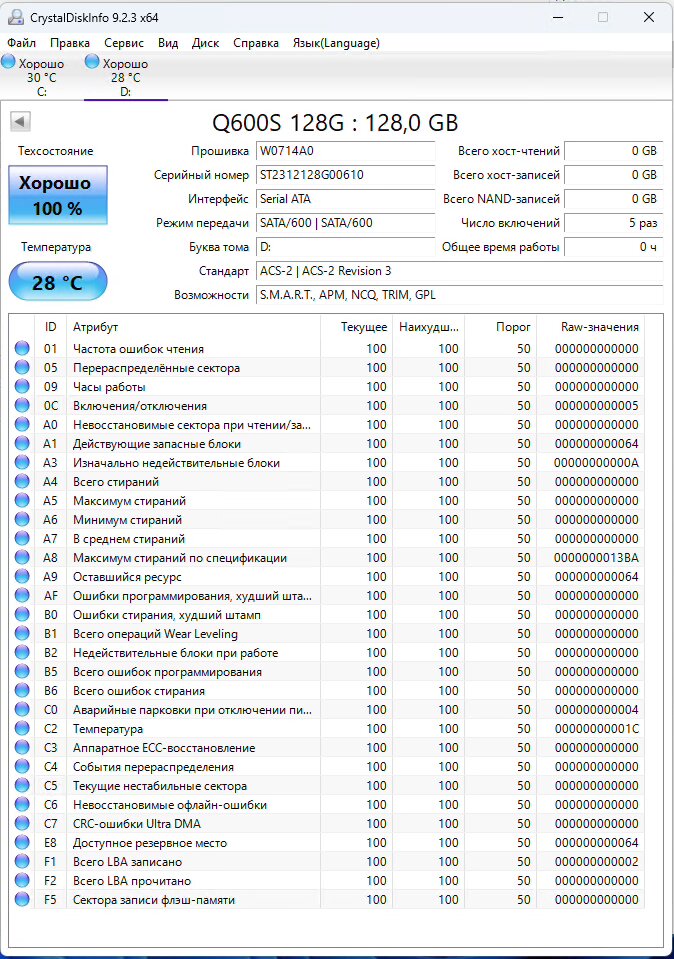
Task: Click status orb for attribute A9 row
Action: pyautogui.click(x=22, y=576)
